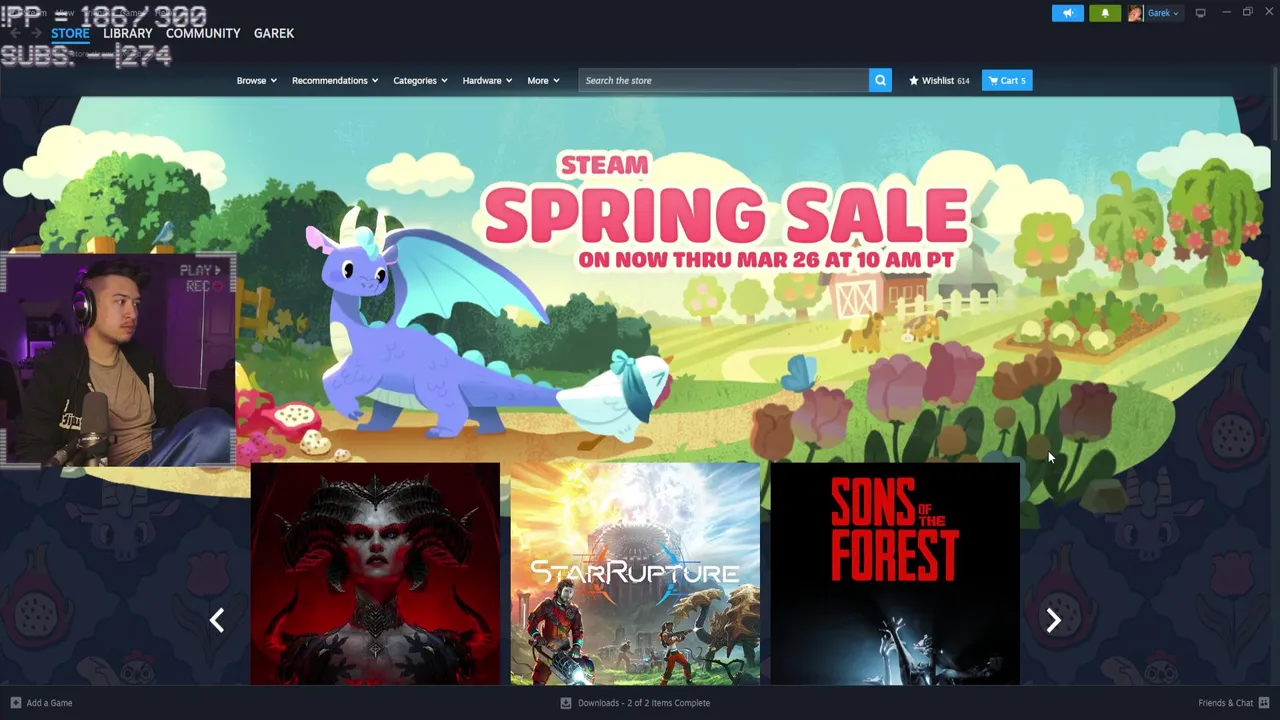Click the Search the store field
The image size is (1280, 720).
(x=724, y=80)
